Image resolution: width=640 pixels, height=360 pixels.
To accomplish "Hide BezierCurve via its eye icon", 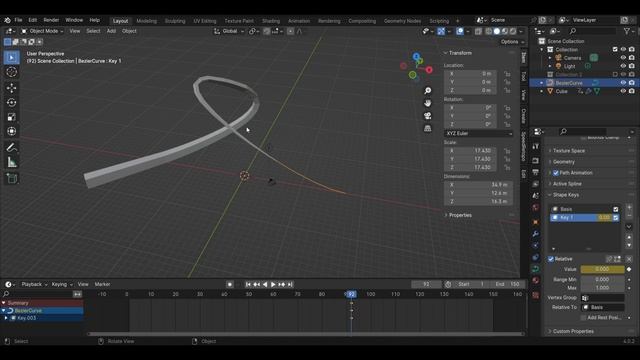I will coord(623,83).
